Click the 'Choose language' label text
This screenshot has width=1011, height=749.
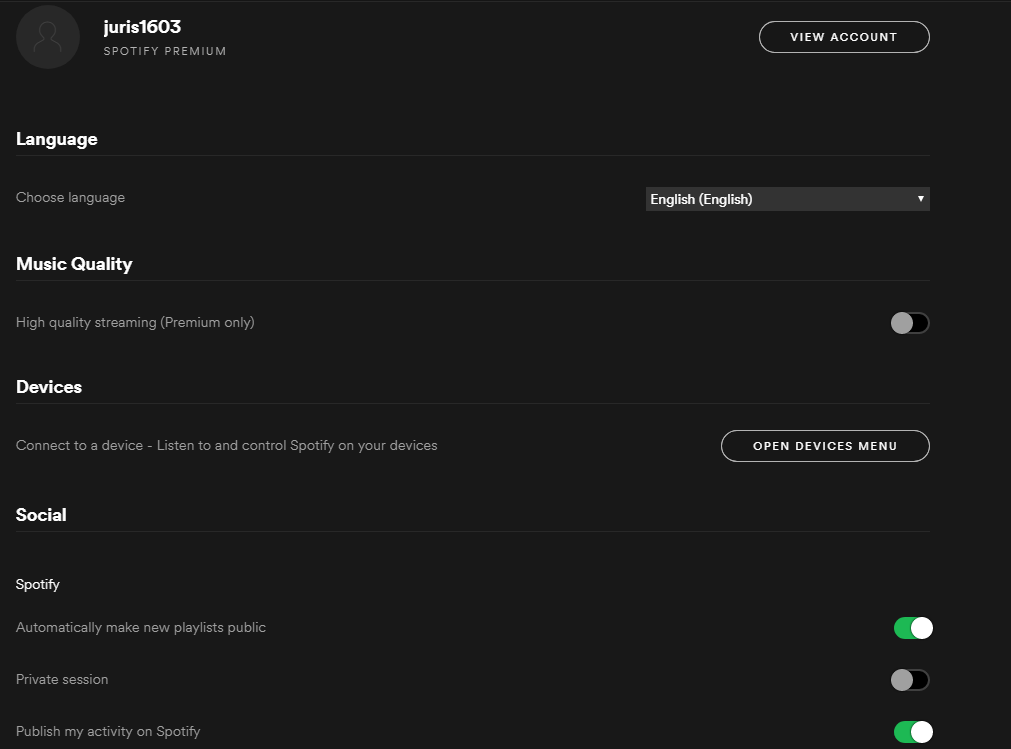tap(70, 198)
